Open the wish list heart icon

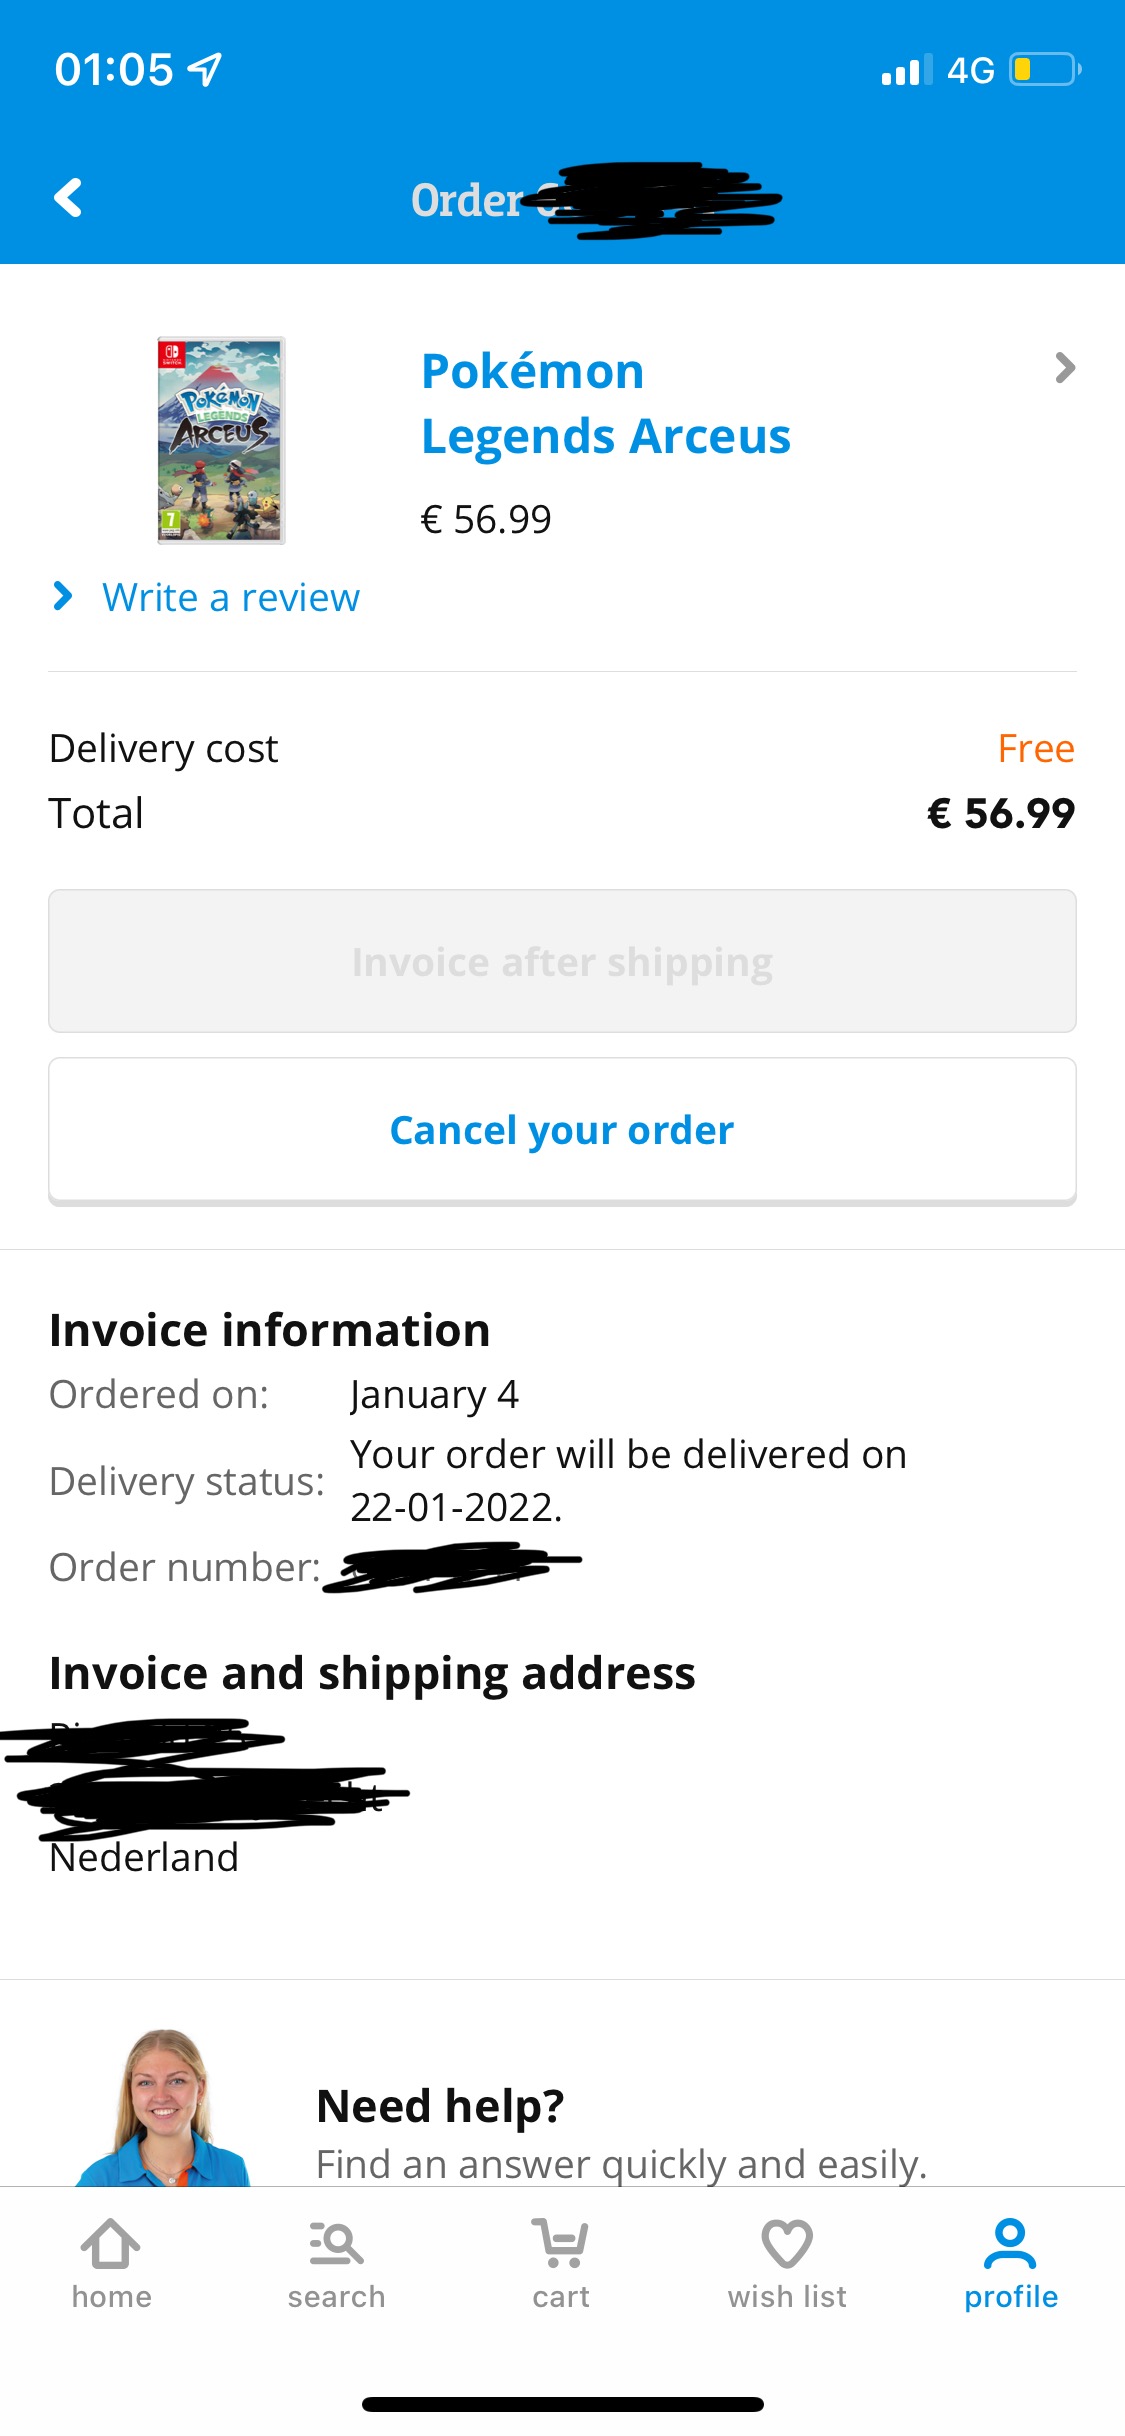pyautogui.click(x=787, y=2243)
